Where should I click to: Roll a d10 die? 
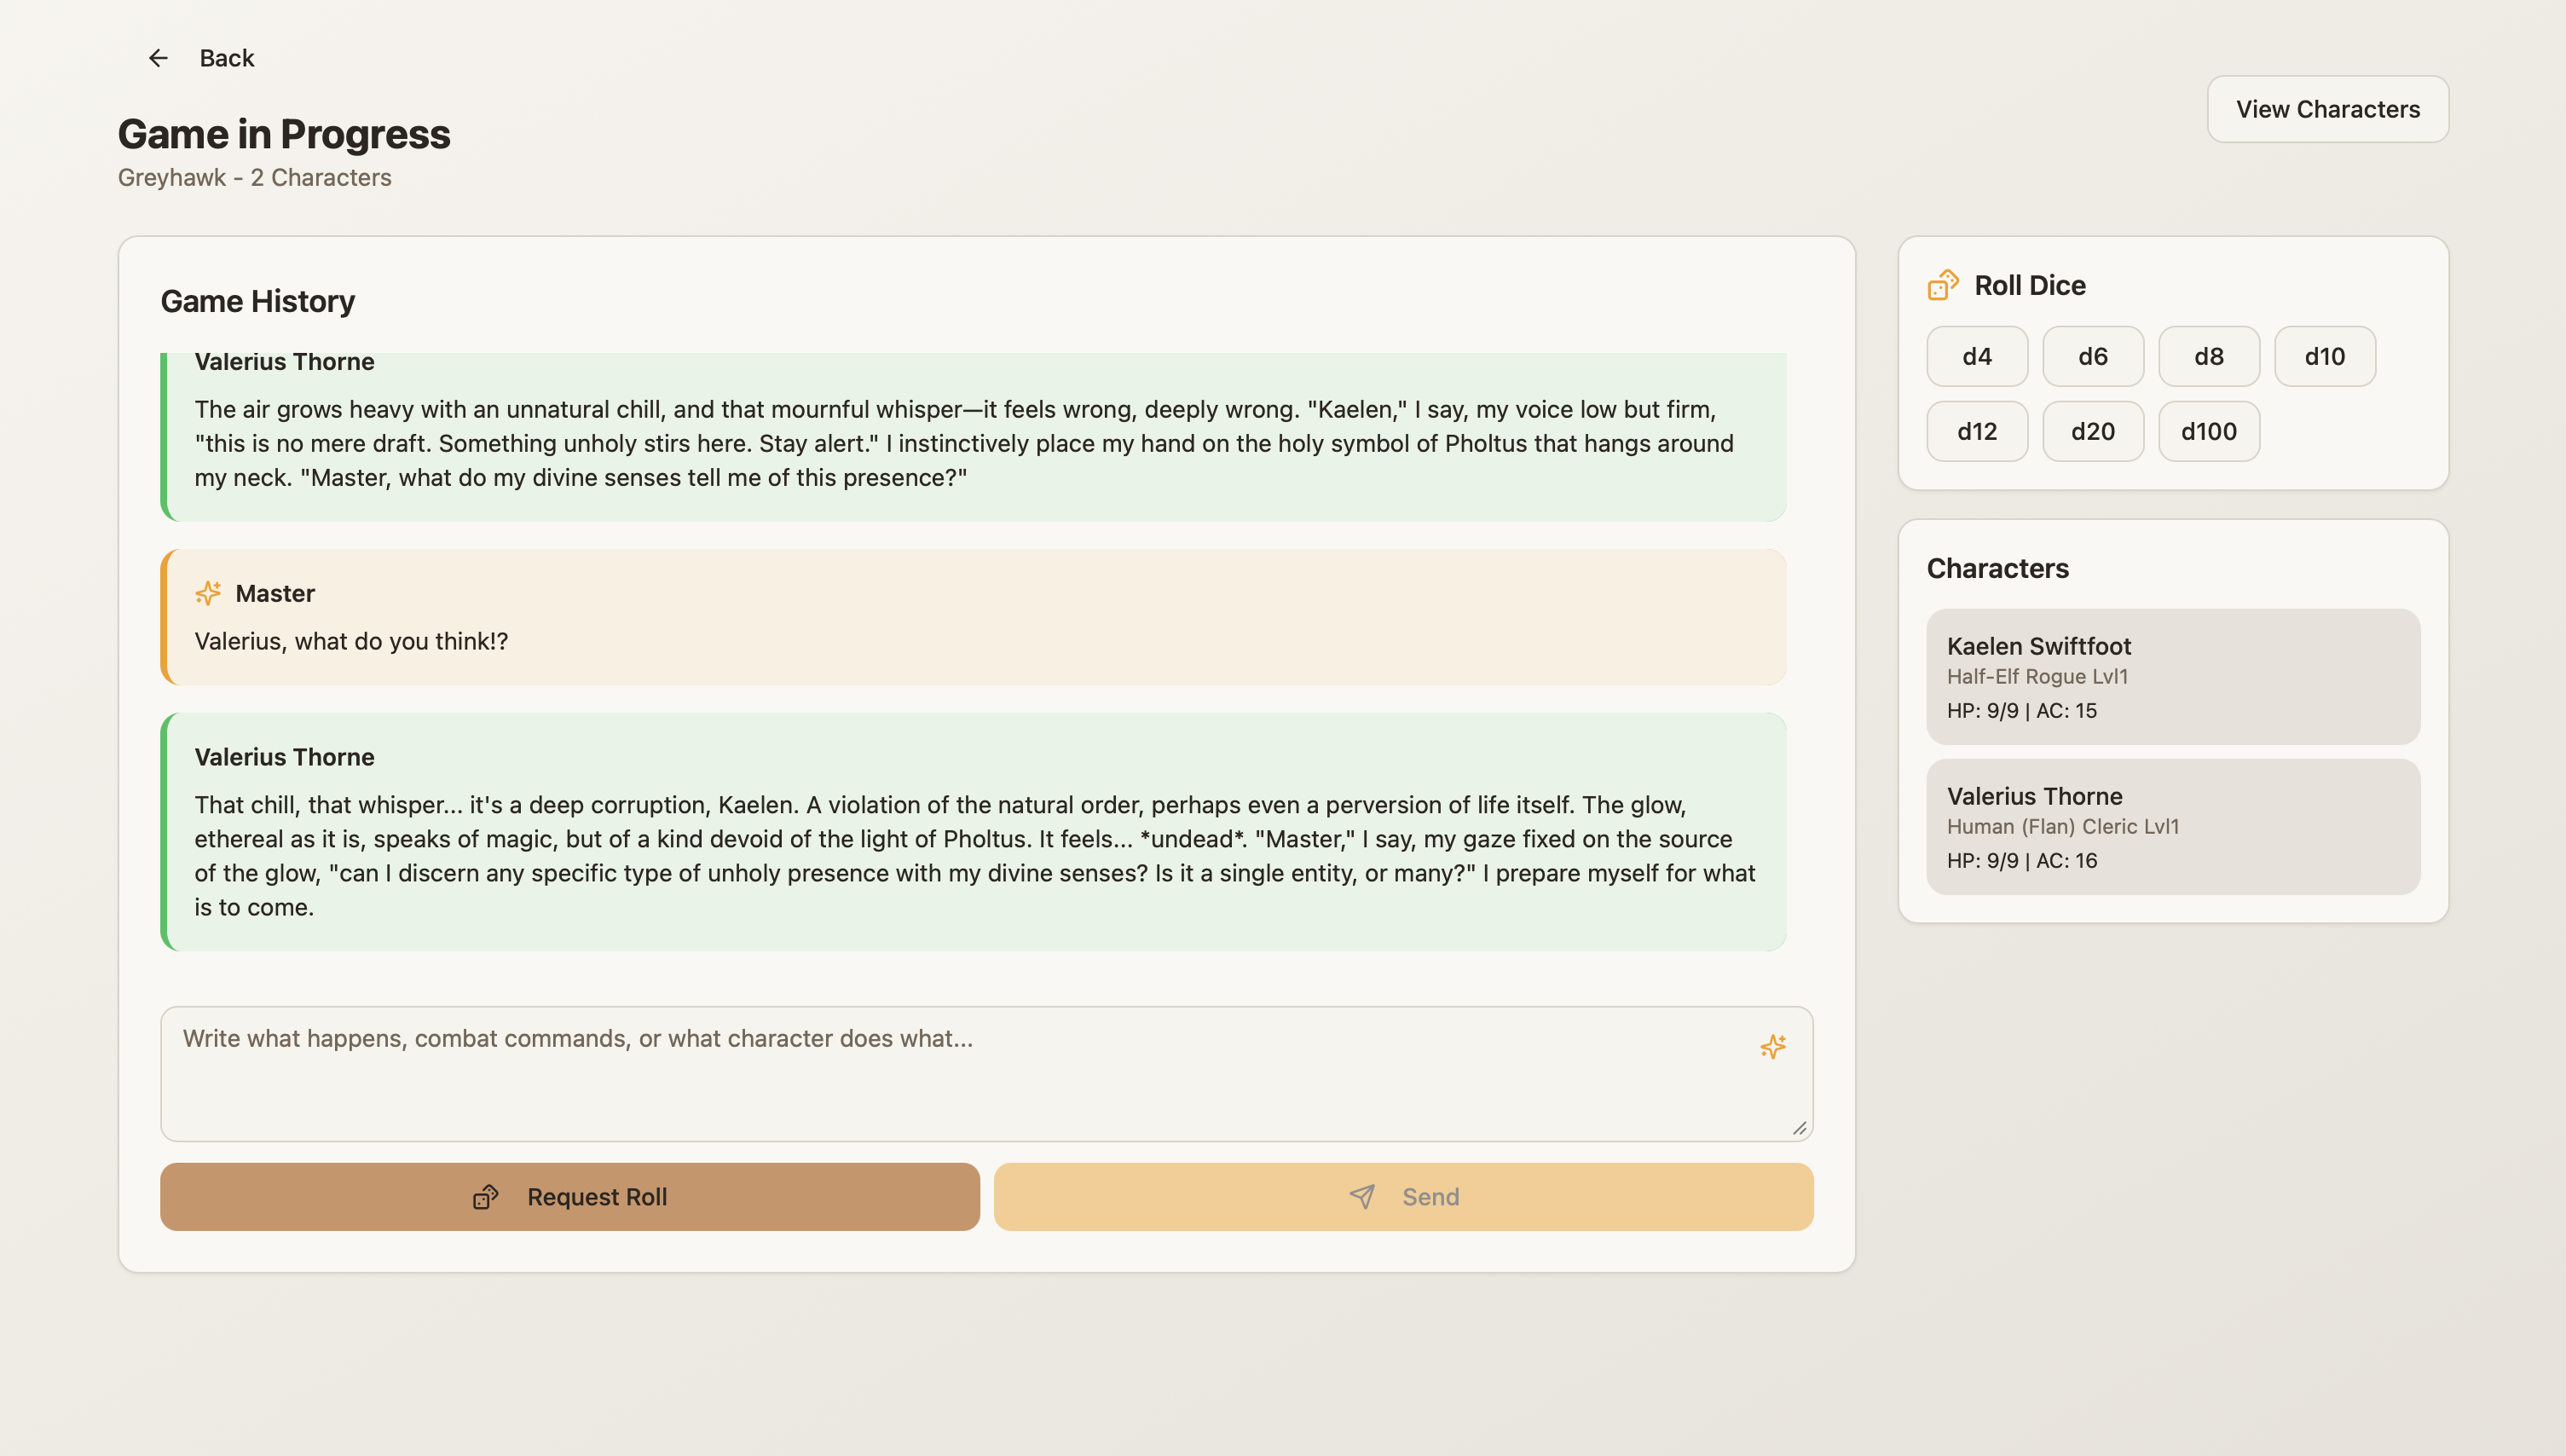point(2325,355)
